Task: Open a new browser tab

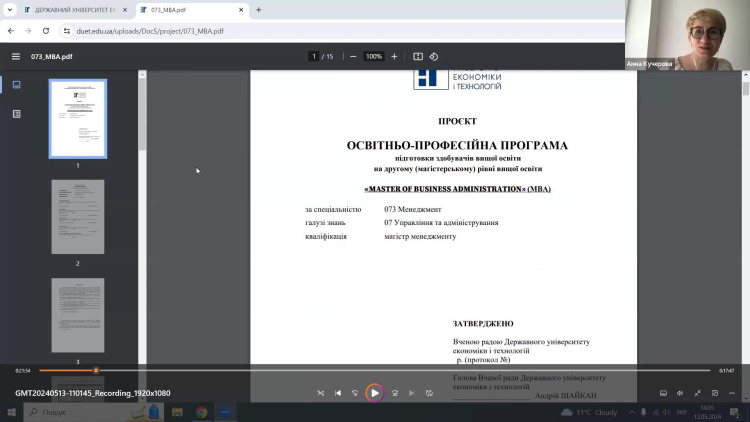Action: [259, 10]
